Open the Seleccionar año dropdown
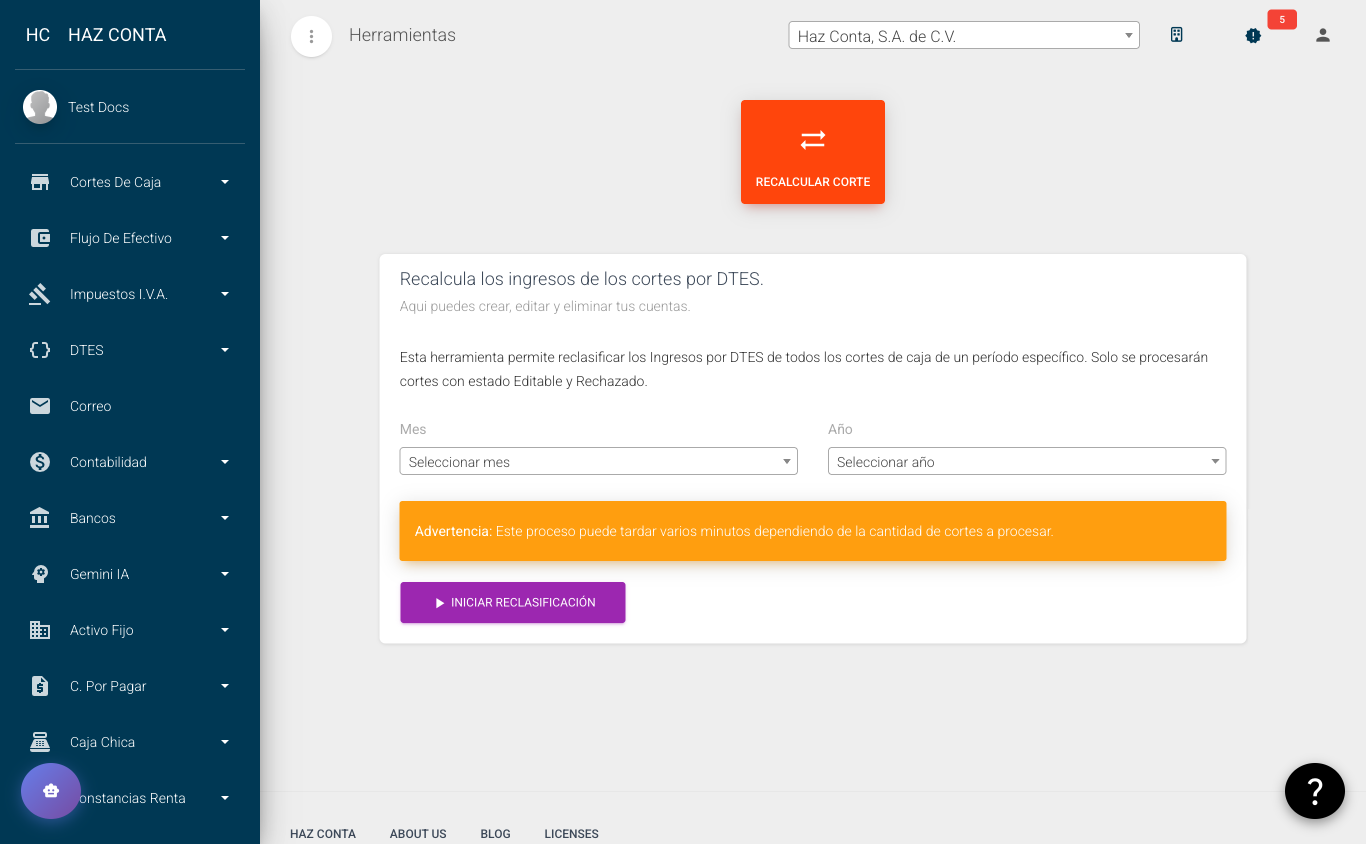Screen dimensions: 1366x844 click(x=1026, y=461)
